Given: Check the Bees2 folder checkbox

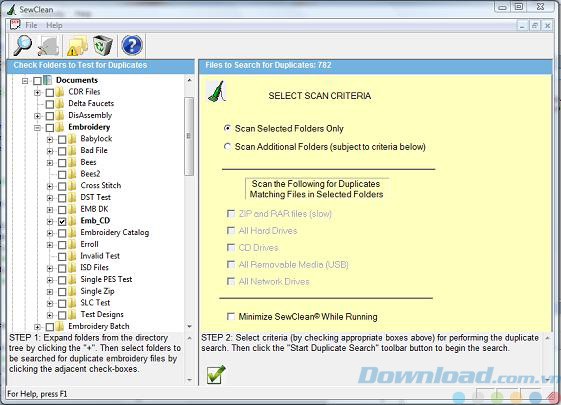Looking at the screenshot, I should (x=62, y=174).
